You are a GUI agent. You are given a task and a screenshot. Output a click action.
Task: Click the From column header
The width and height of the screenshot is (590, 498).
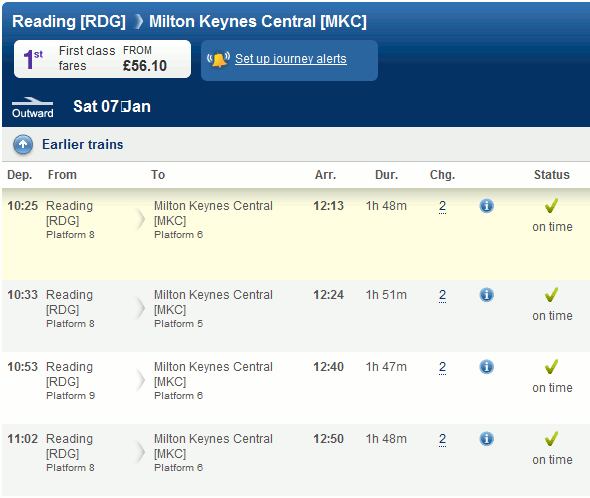pos(62,175)
